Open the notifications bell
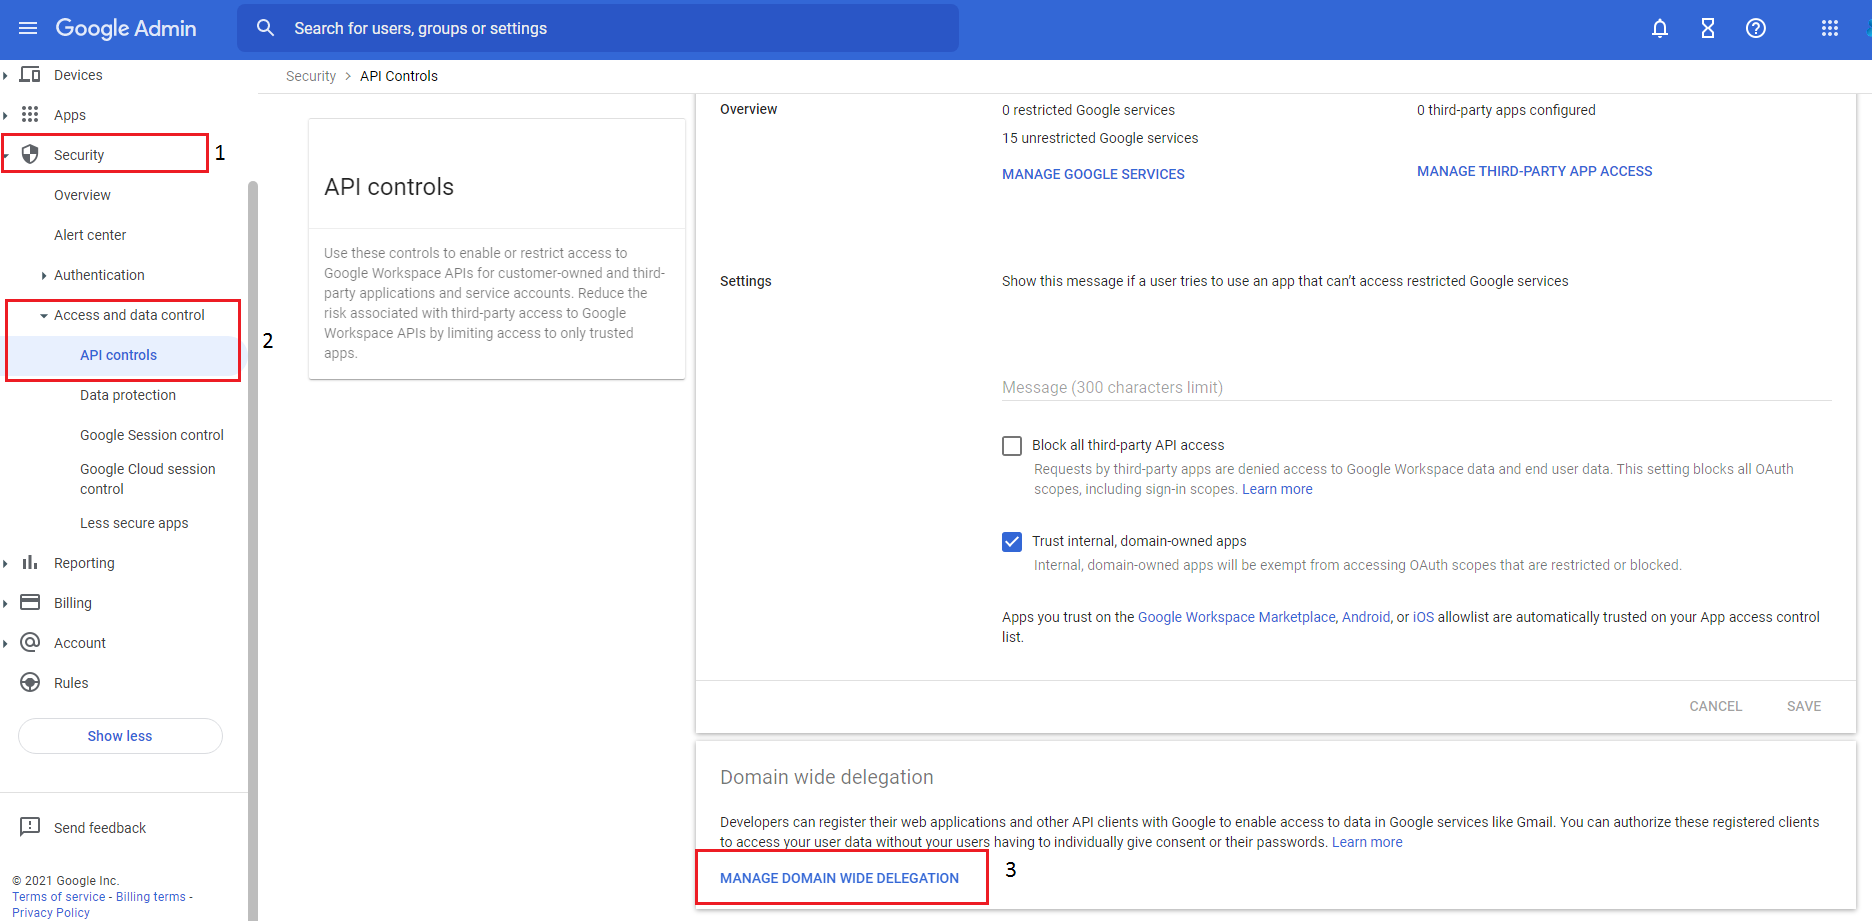The image size is (1872, 921). pos(1659,28)
